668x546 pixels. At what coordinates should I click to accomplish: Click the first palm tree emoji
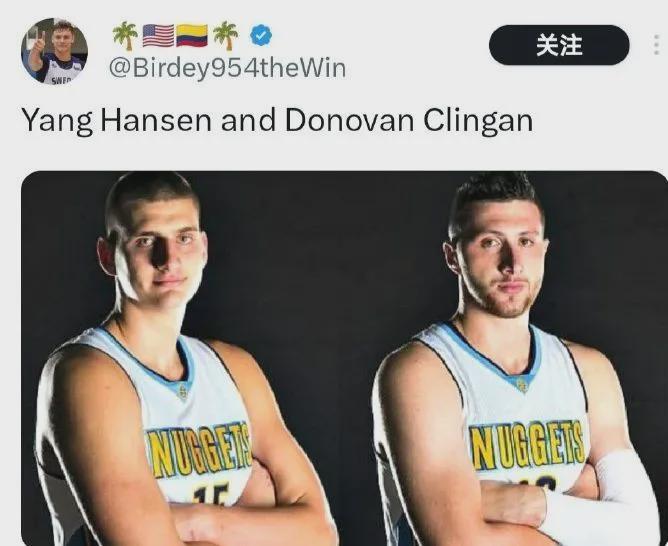(125, 36)
